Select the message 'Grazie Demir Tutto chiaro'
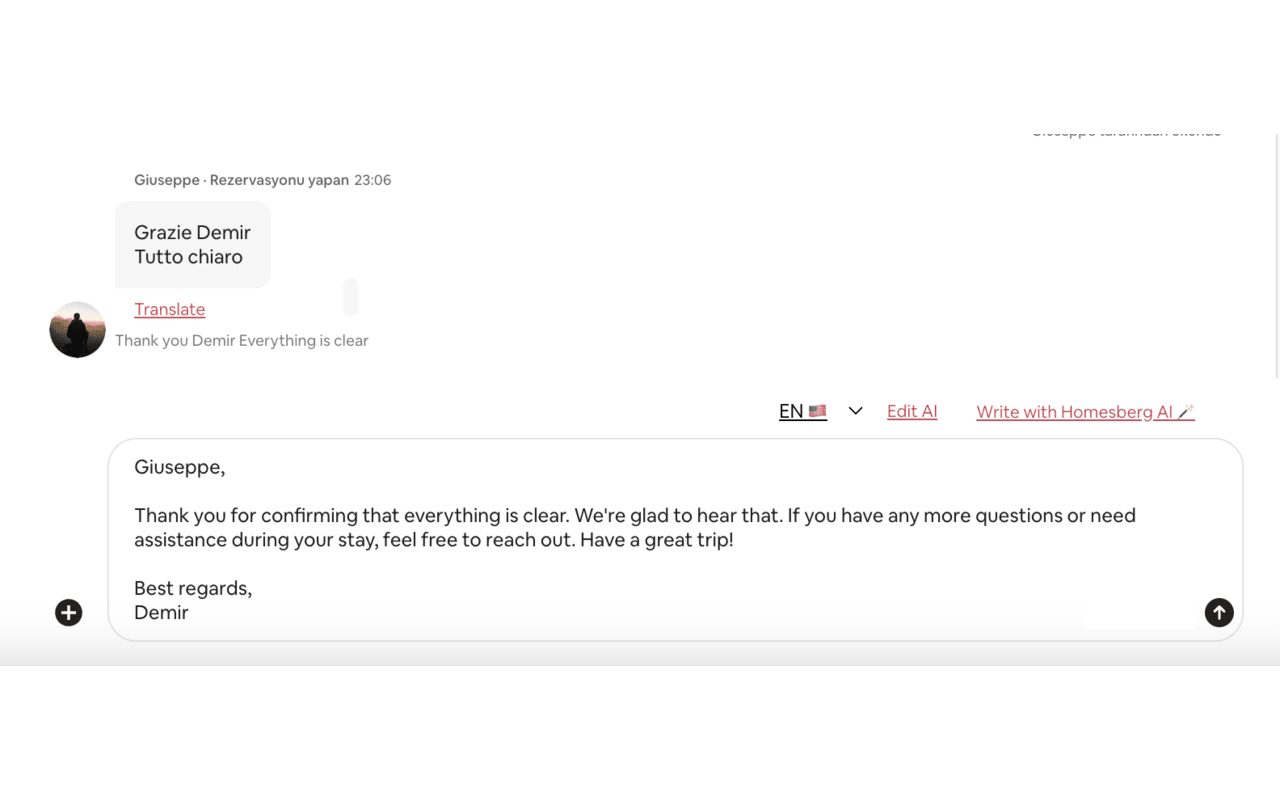The width and height of the screenshot is (1280, 800). point(192,244)
